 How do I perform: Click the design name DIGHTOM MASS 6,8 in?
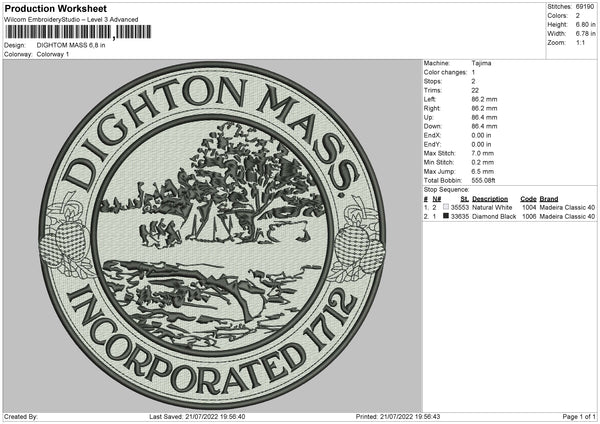click(x=71, y=45)
